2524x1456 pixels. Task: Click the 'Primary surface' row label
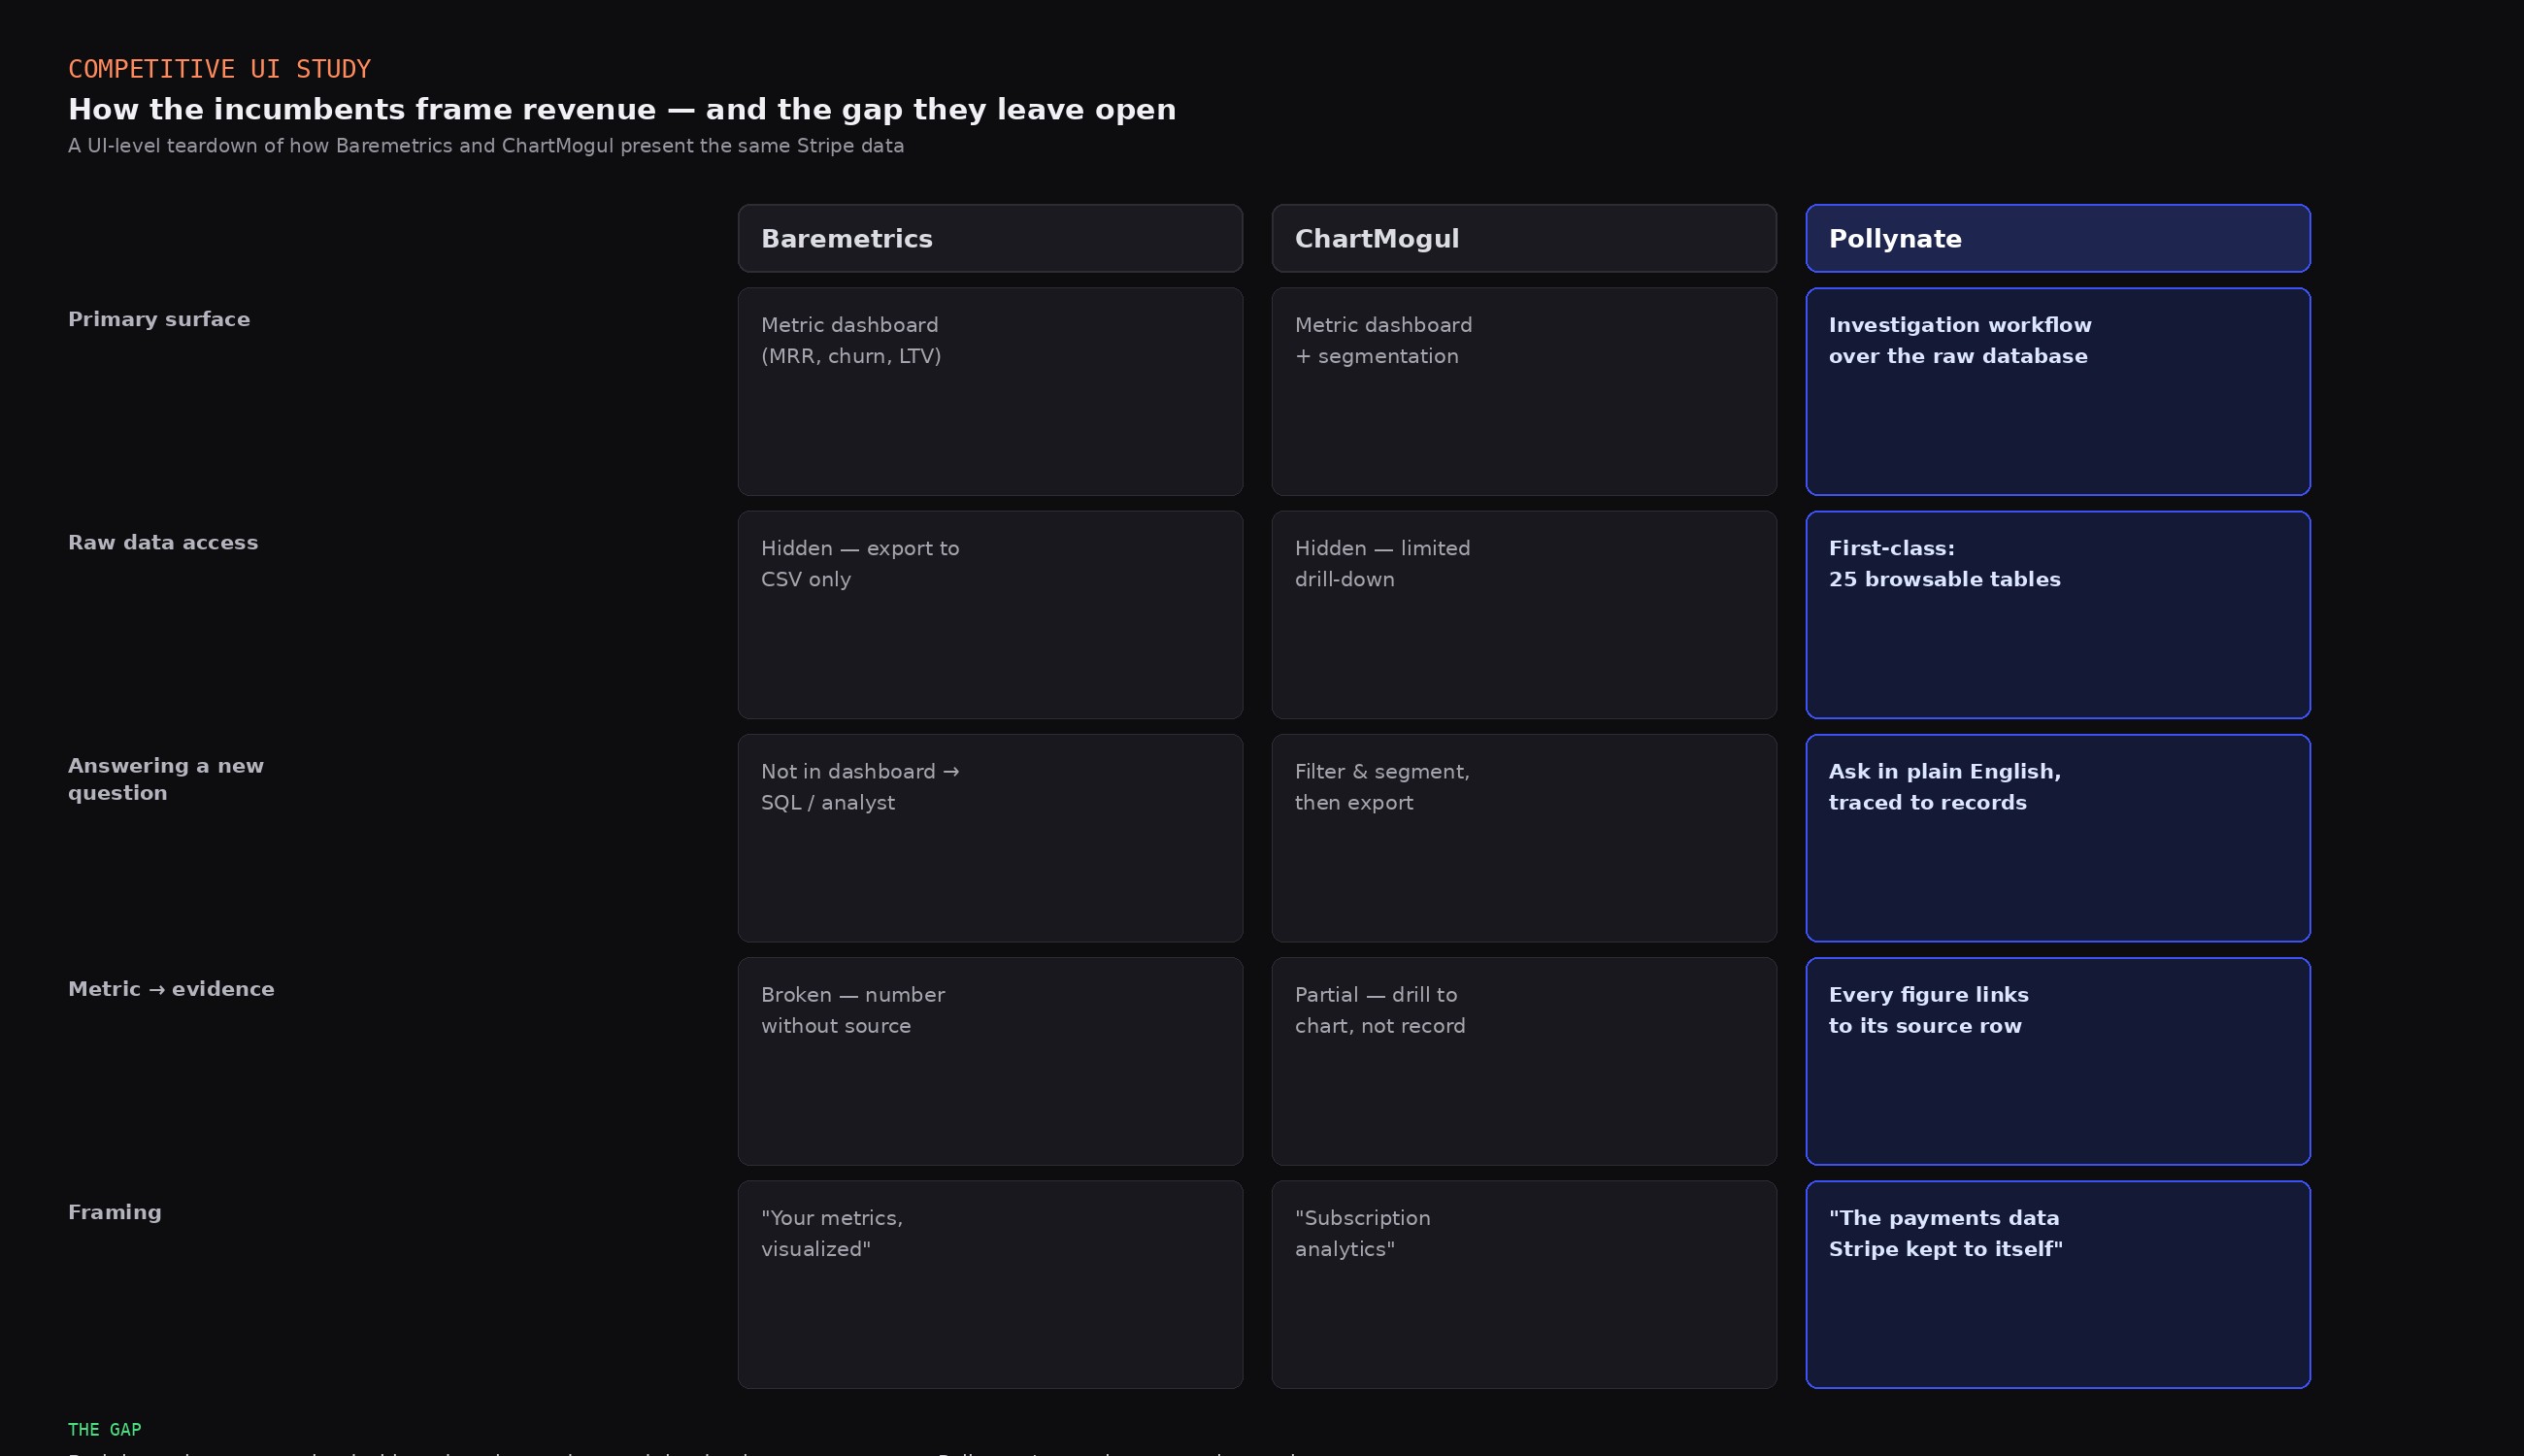pos(159,320)
